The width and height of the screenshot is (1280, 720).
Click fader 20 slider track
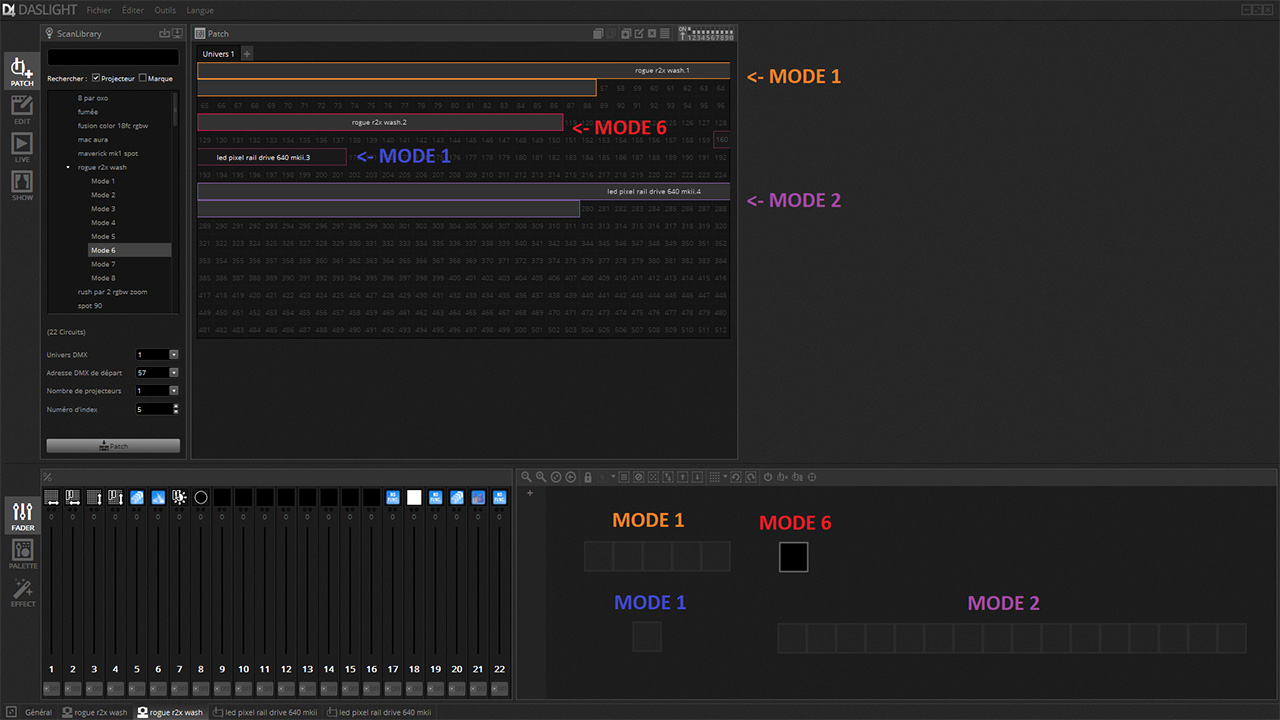(x=457, y=590)
